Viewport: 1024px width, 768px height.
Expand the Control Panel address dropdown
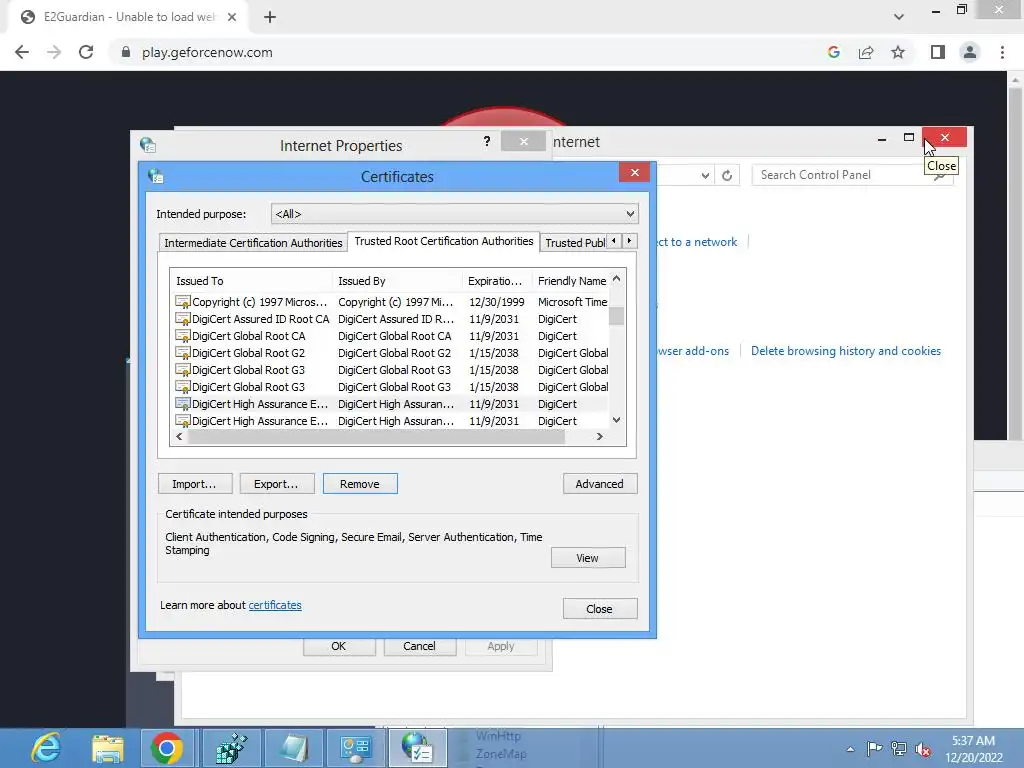tap(705, 175)
